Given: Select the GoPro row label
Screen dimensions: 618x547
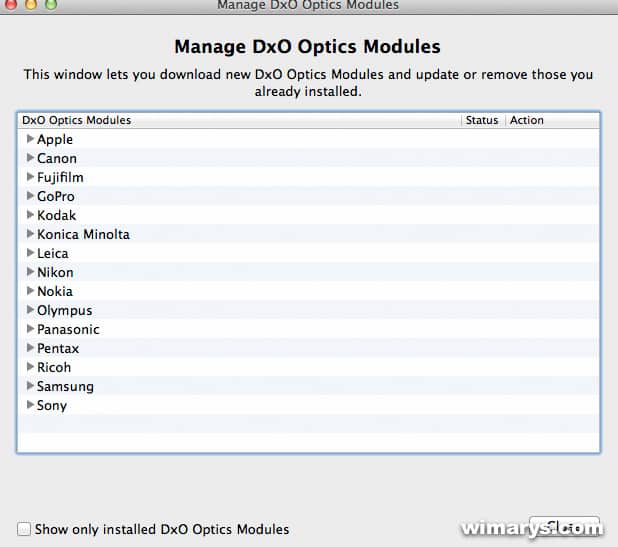Looking at the screenshot, I should [56, 196].
